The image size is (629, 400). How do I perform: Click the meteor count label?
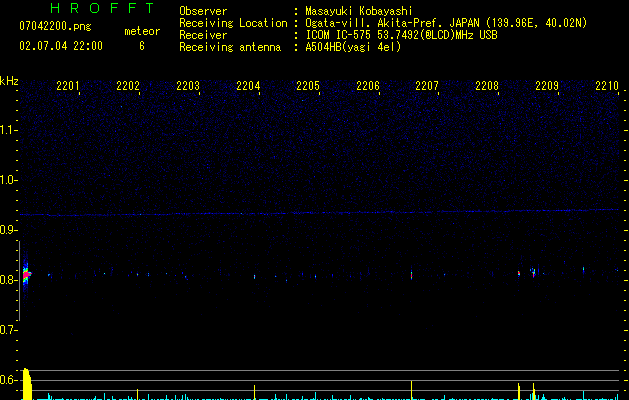(142, 31)
